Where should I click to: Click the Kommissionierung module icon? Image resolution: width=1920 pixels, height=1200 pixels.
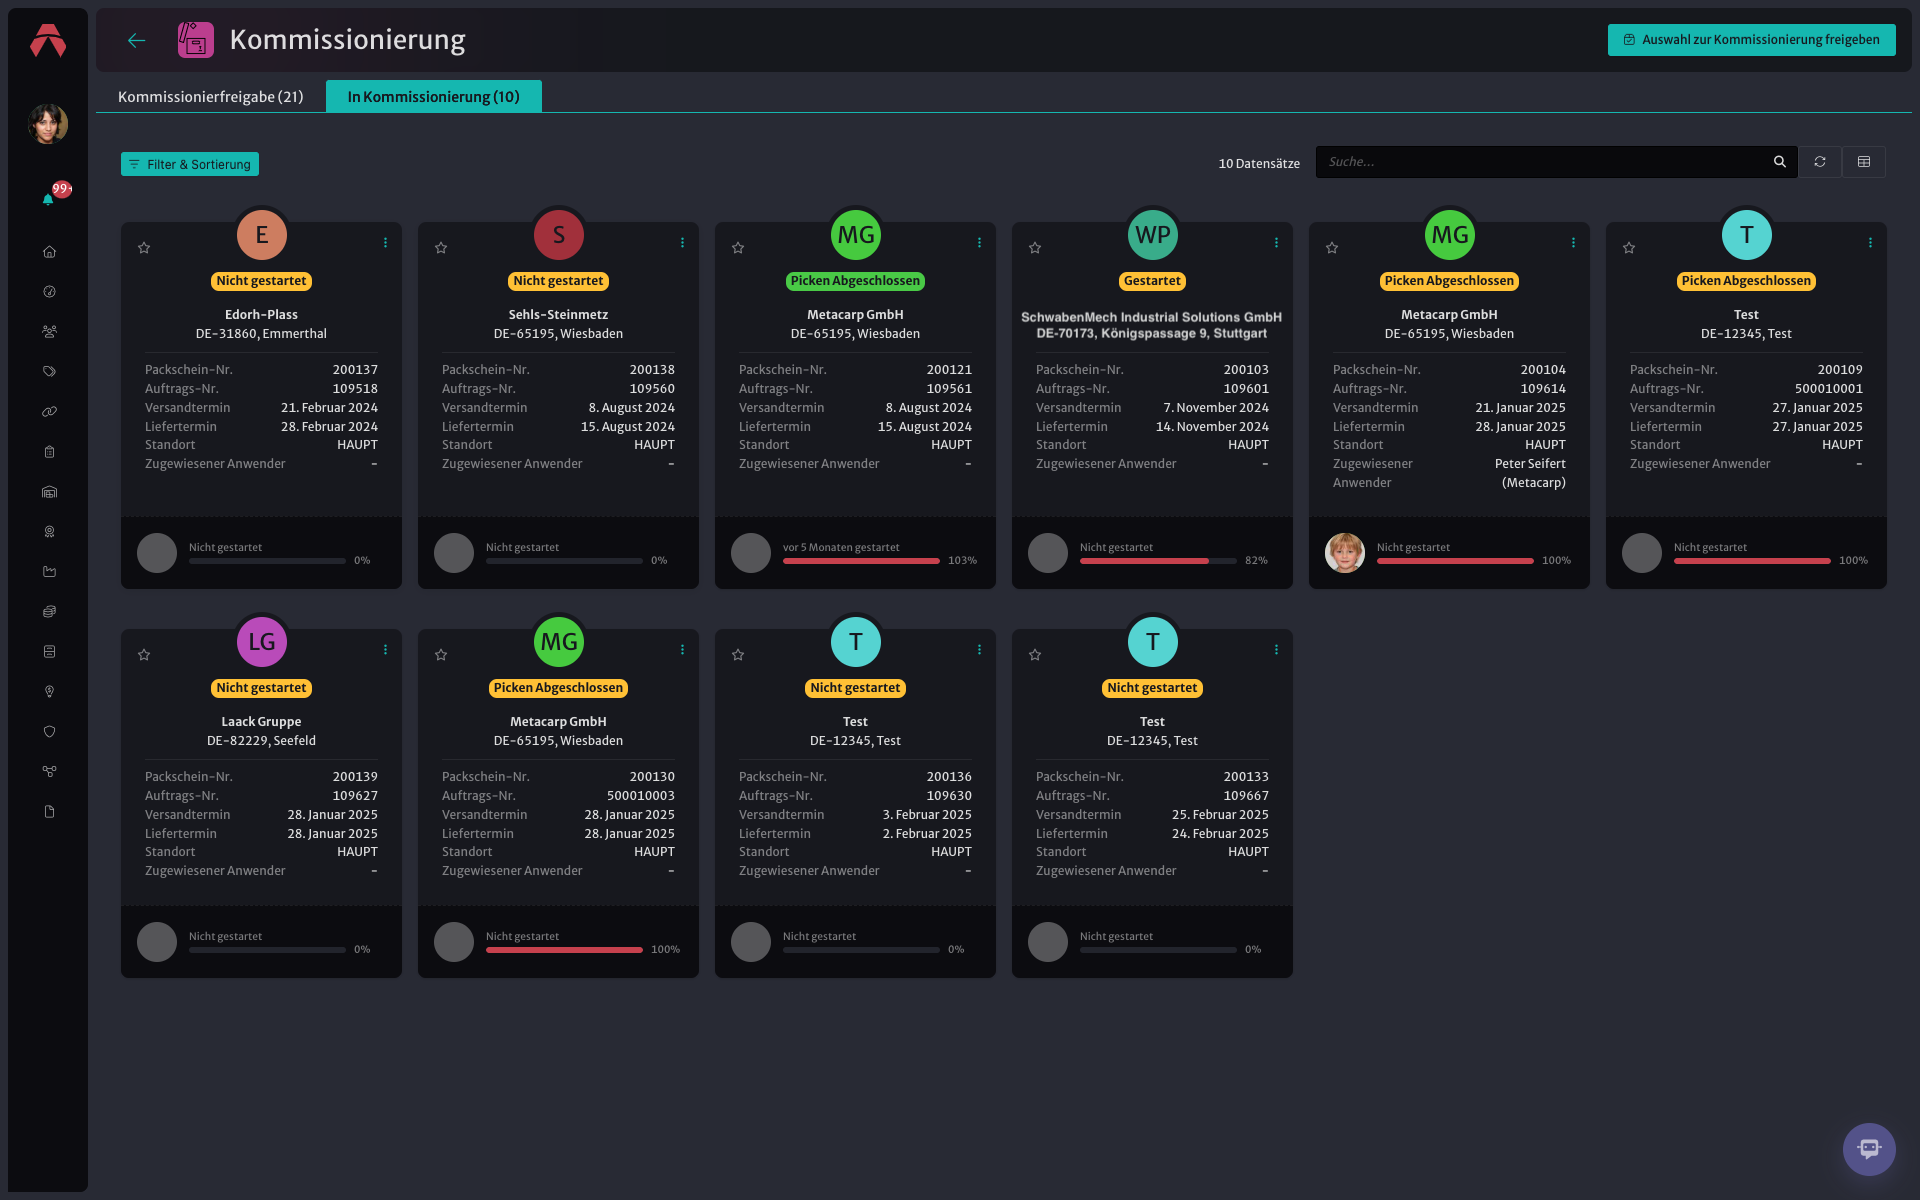tap(195, 40)
